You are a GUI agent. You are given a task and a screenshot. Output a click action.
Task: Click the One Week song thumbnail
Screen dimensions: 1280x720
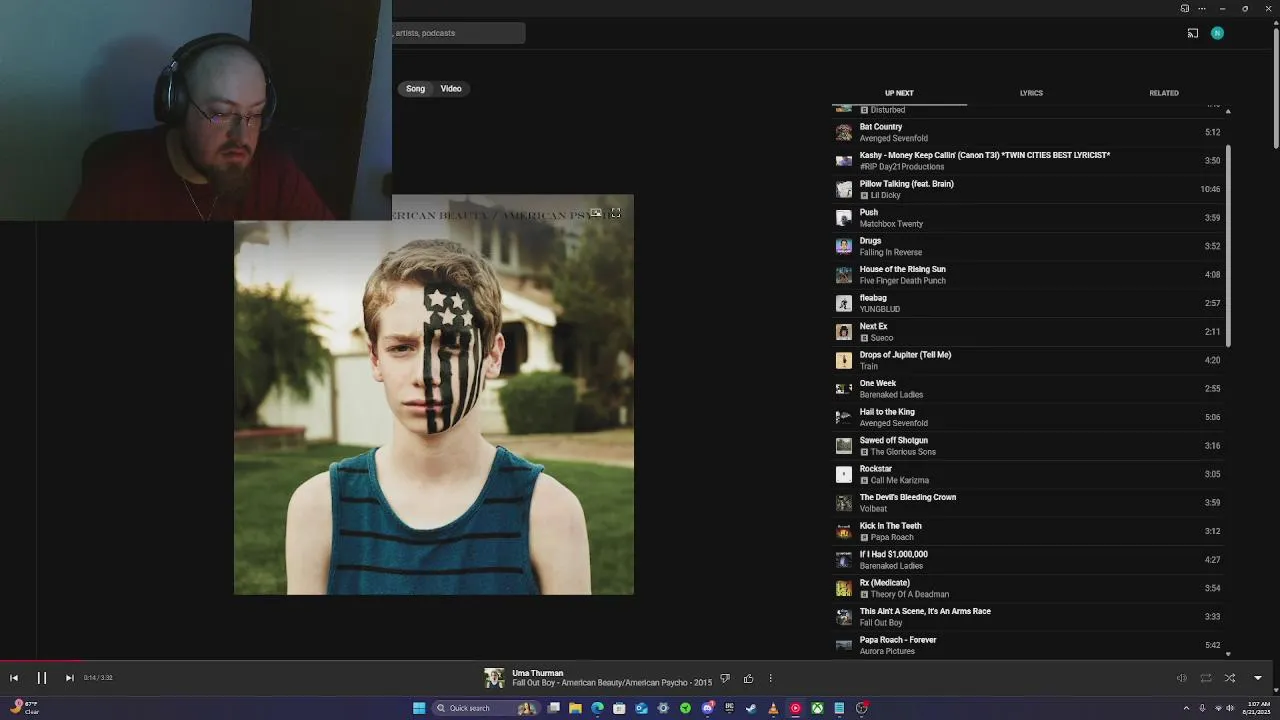844,389
